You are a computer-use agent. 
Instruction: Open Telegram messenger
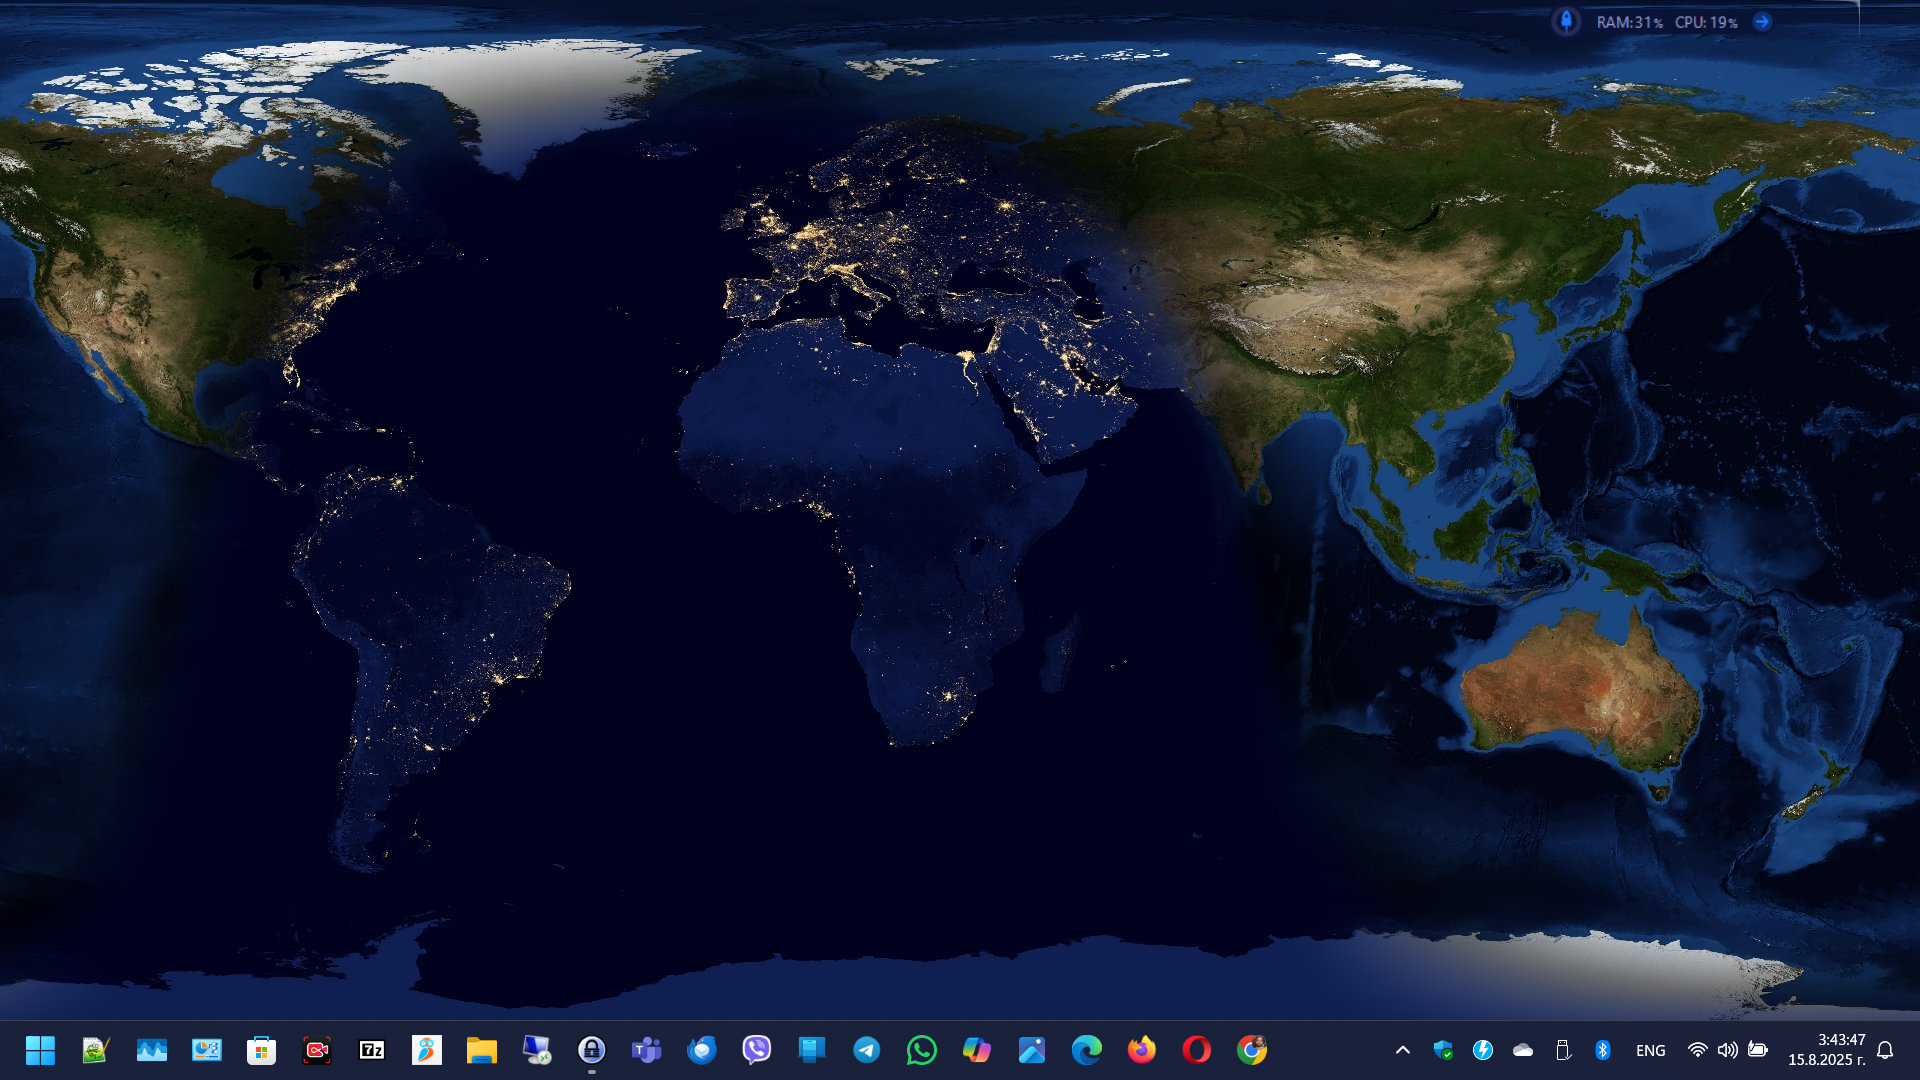tap(866, 1050)
